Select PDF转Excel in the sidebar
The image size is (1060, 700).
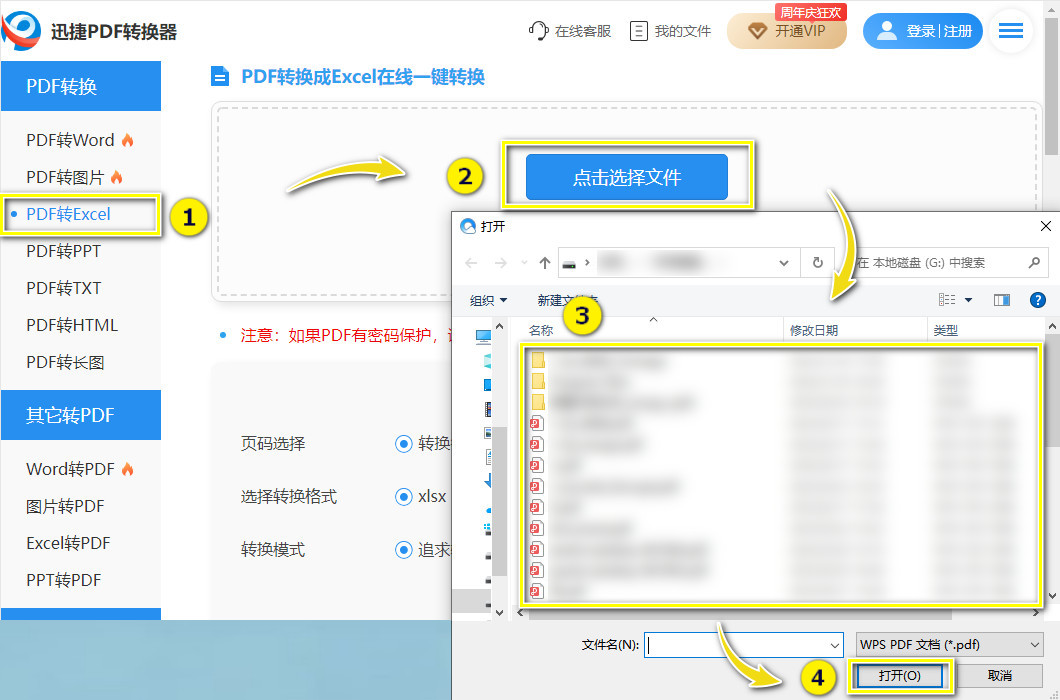point(68,214)
